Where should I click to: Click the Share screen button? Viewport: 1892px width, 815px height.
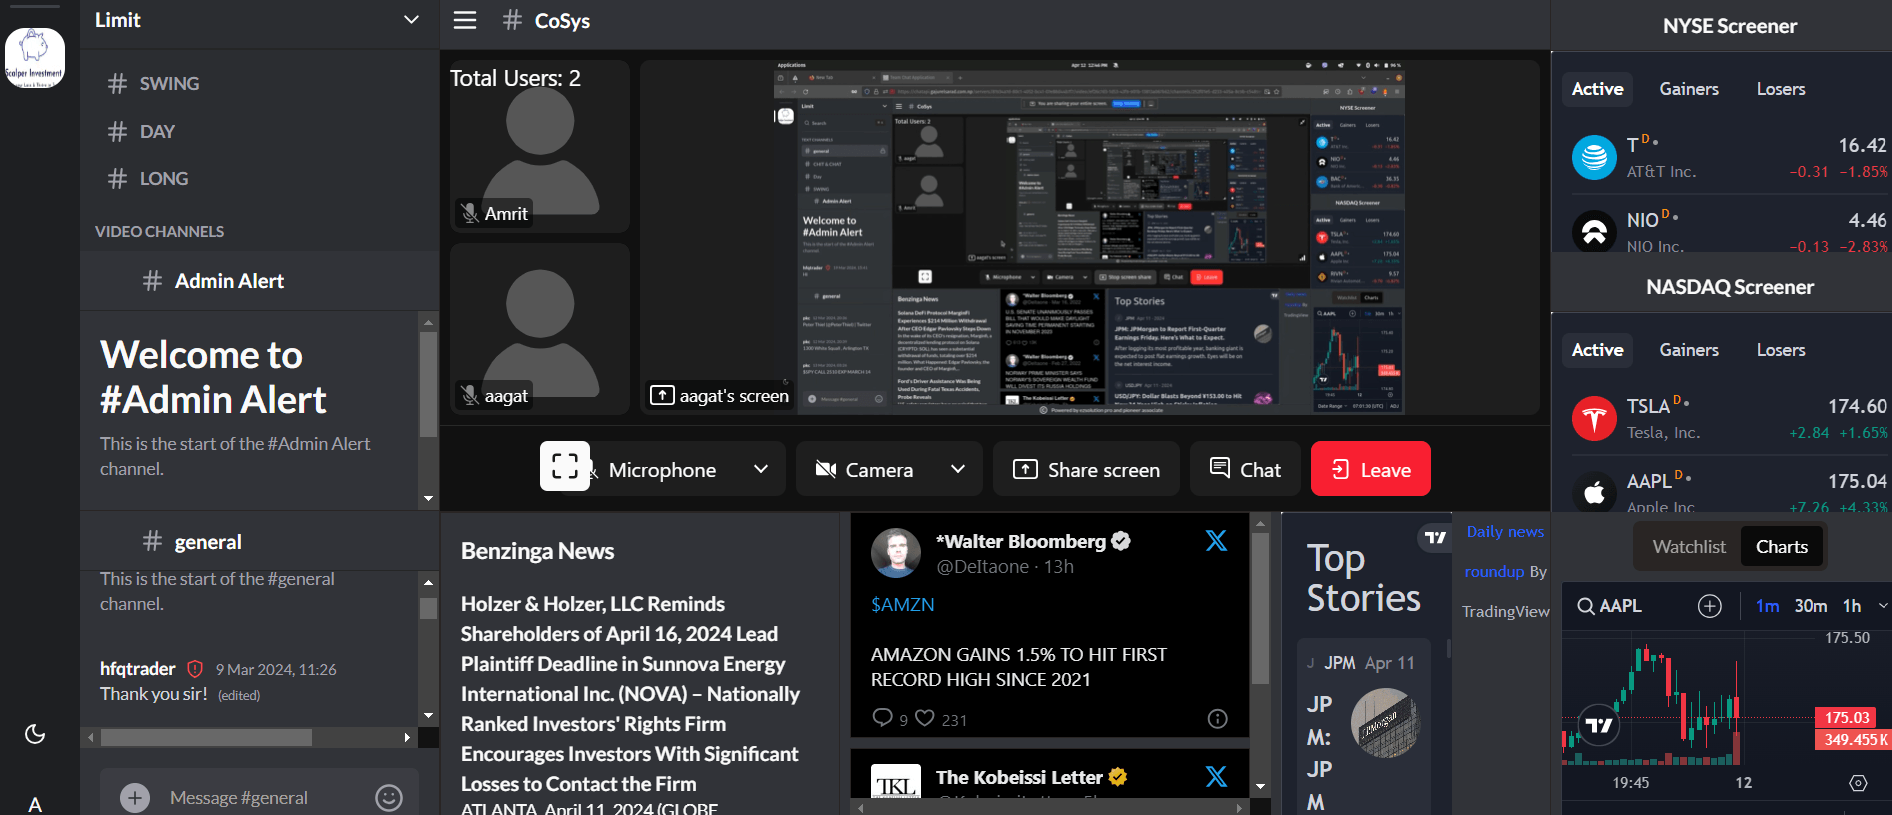1086,469
